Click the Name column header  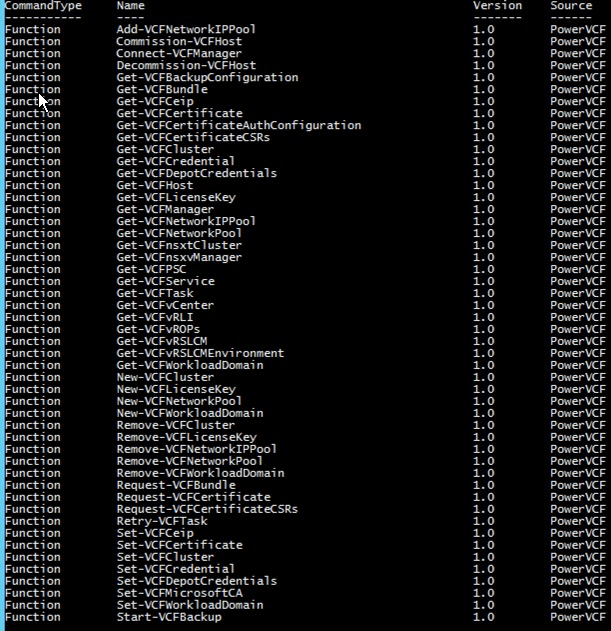130,6
